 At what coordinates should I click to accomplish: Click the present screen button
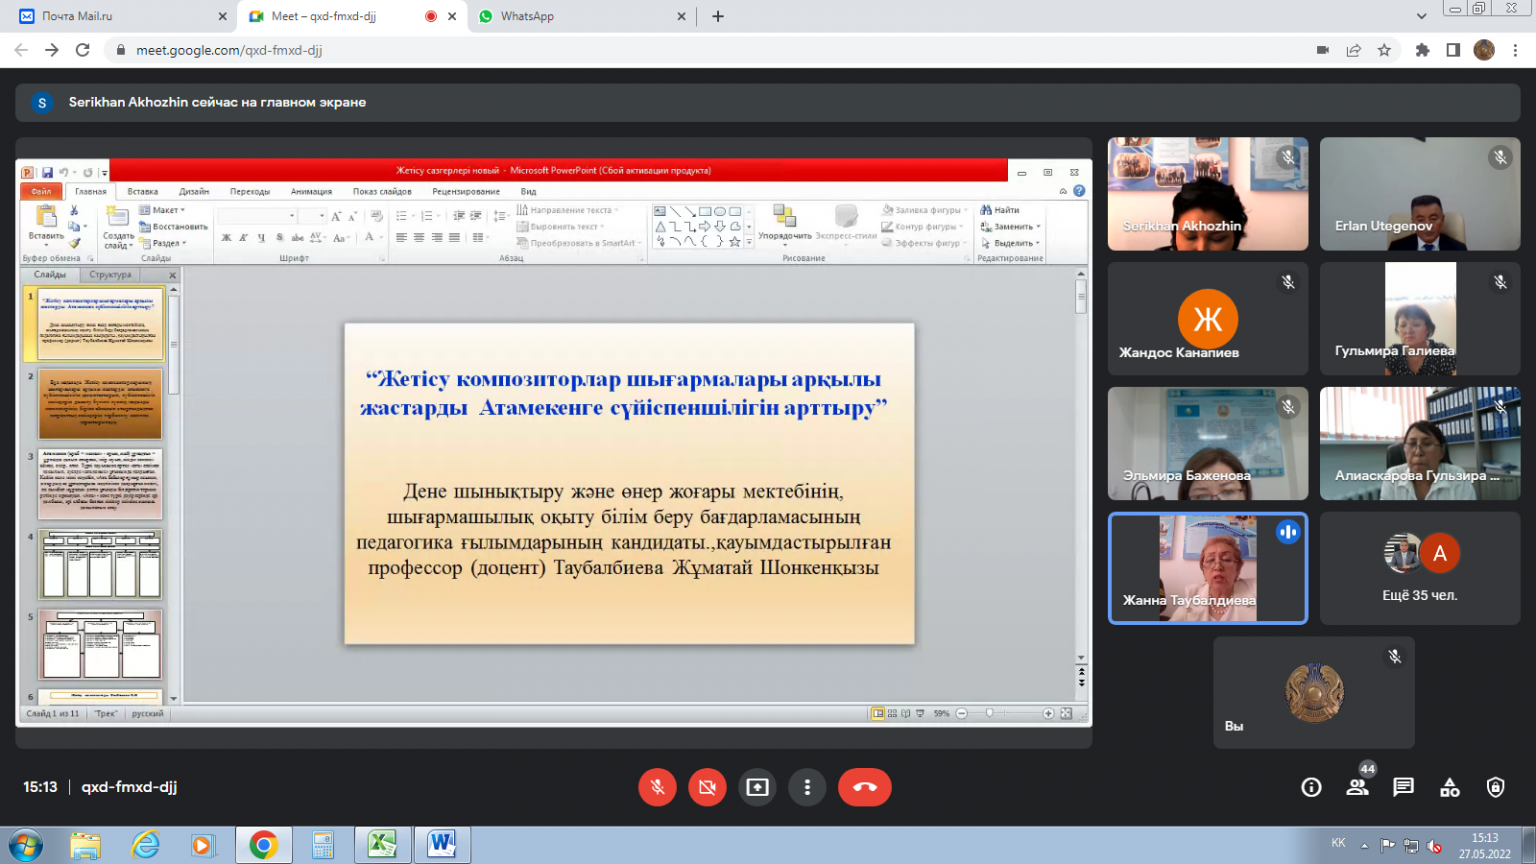point(757,787)
